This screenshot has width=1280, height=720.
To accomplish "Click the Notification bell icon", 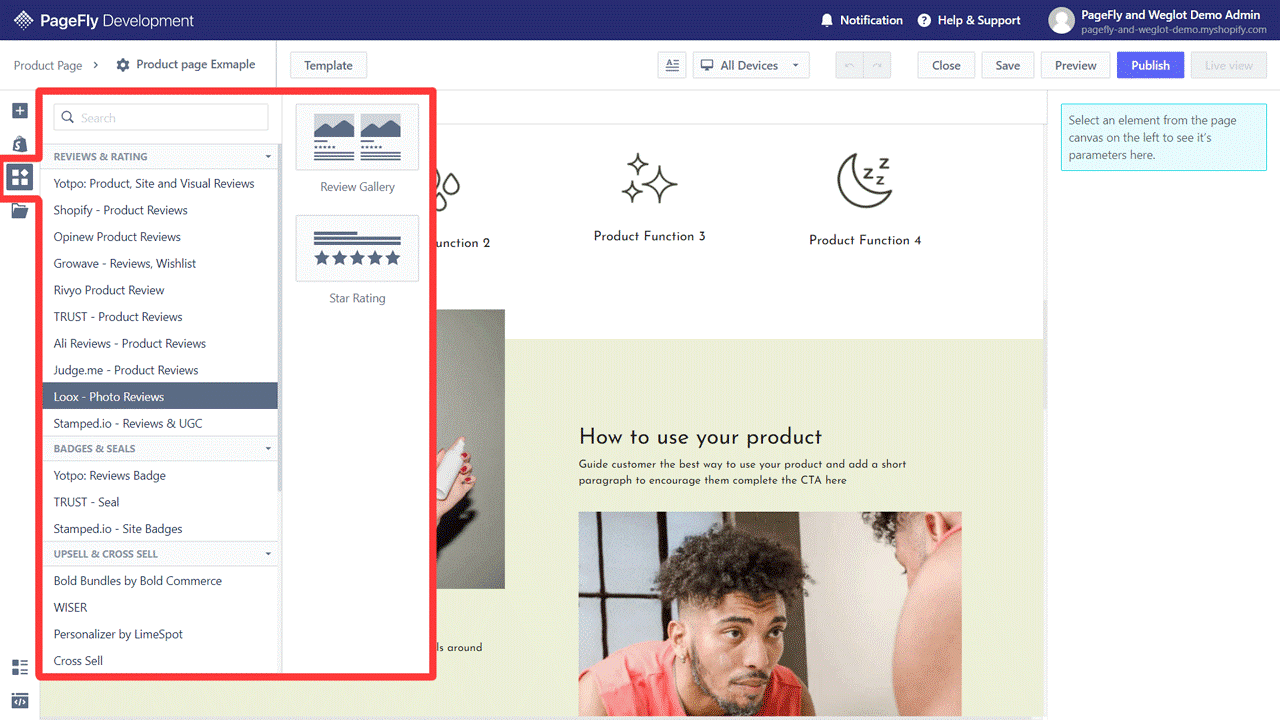I will coord(826,20).
